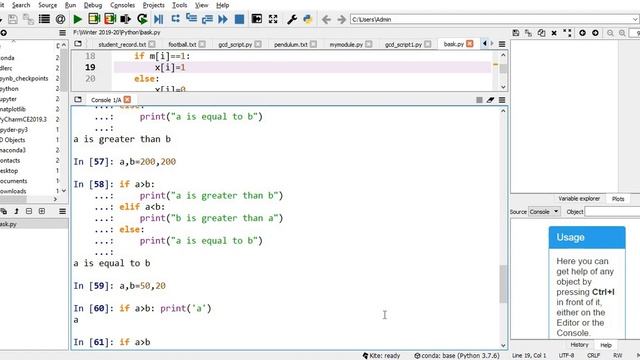This screenshot has height=360, width=640.
Task: Switch to the student_record.txt tab
Action: tap(122, 44)
